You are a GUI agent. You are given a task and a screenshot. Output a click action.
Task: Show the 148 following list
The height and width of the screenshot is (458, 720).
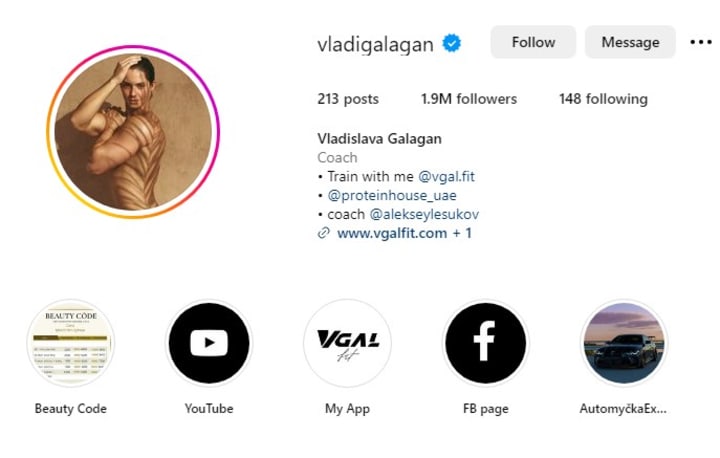(x=603, y=99)
